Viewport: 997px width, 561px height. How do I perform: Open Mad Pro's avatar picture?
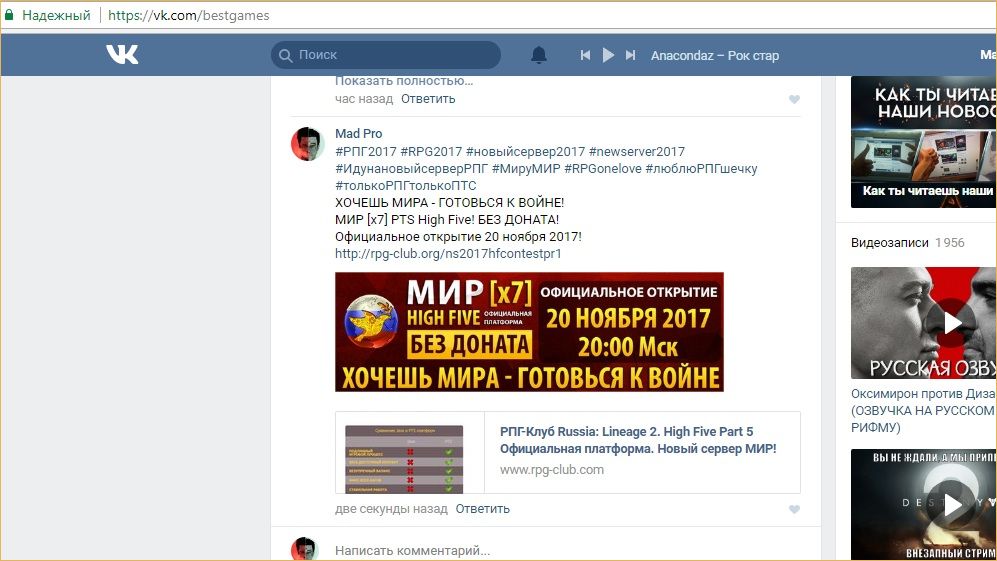click(x=308, y=144)
